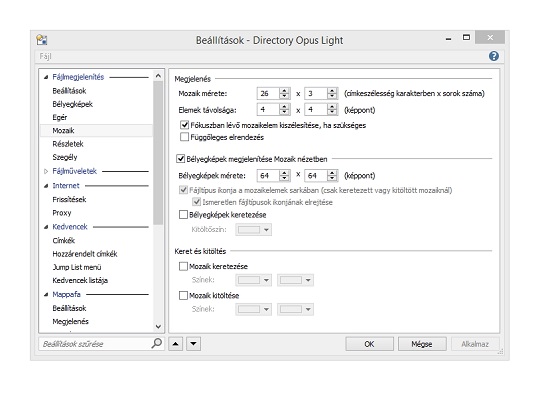Toggle Fókuszban lévő mozaikelem kiszélesítése checkbox
Viewport: 550px width, 405px height.
pyautogui.click(x=184, y=125)
